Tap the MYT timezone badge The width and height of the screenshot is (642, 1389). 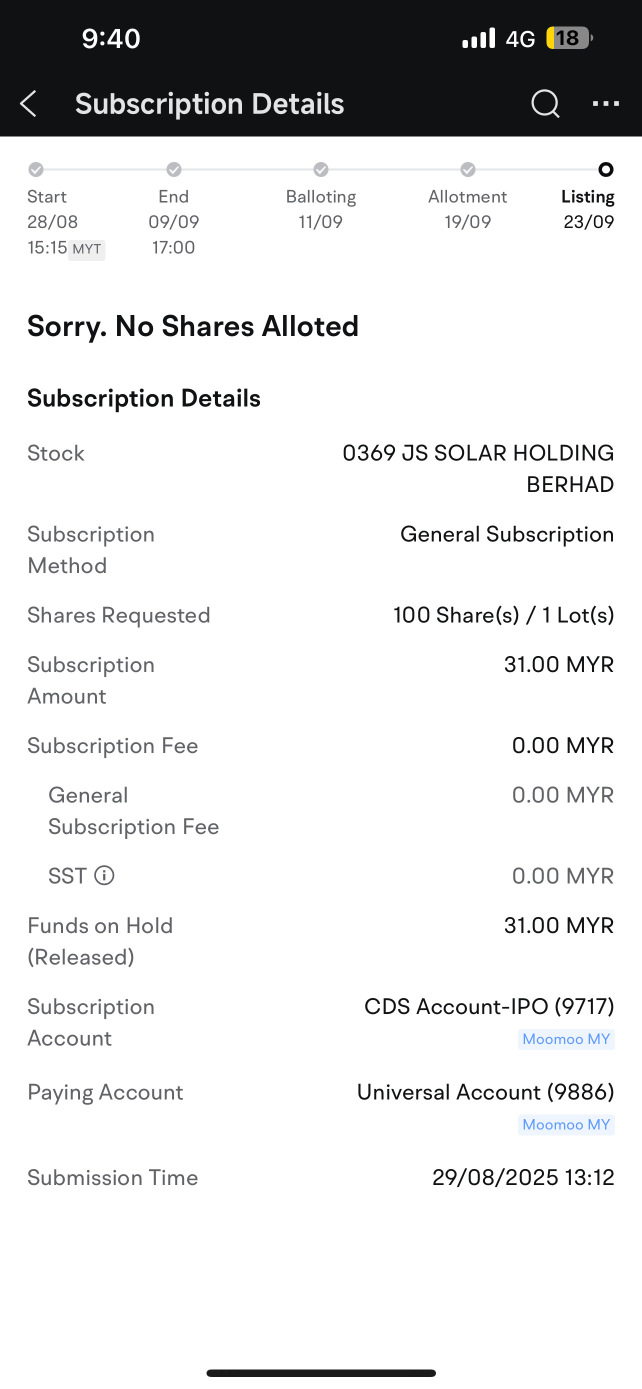coord(87,249)
